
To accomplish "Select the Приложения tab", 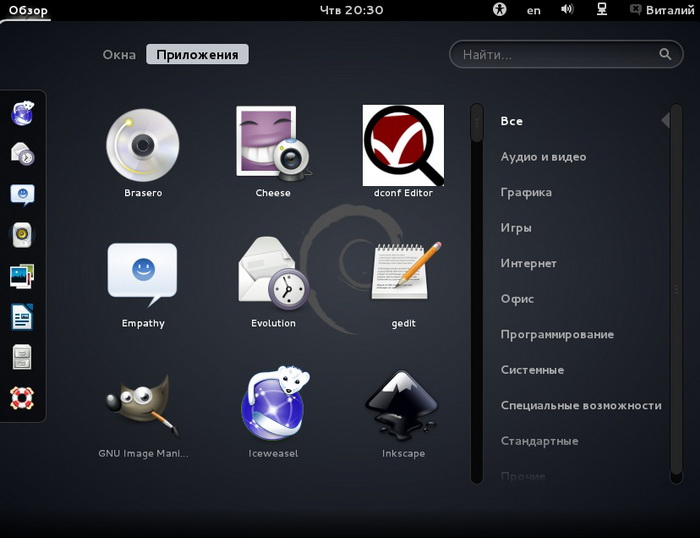I will (197, 54).
